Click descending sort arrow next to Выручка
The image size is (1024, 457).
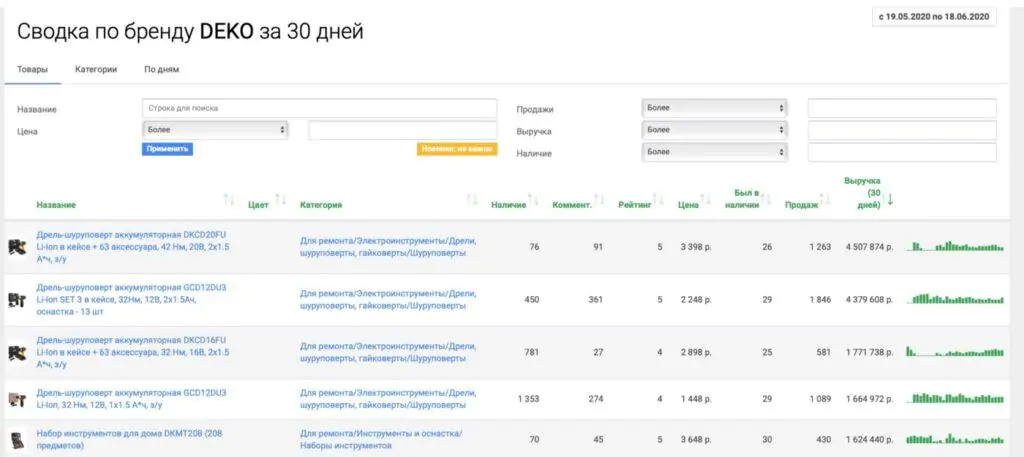coord(890,200)
